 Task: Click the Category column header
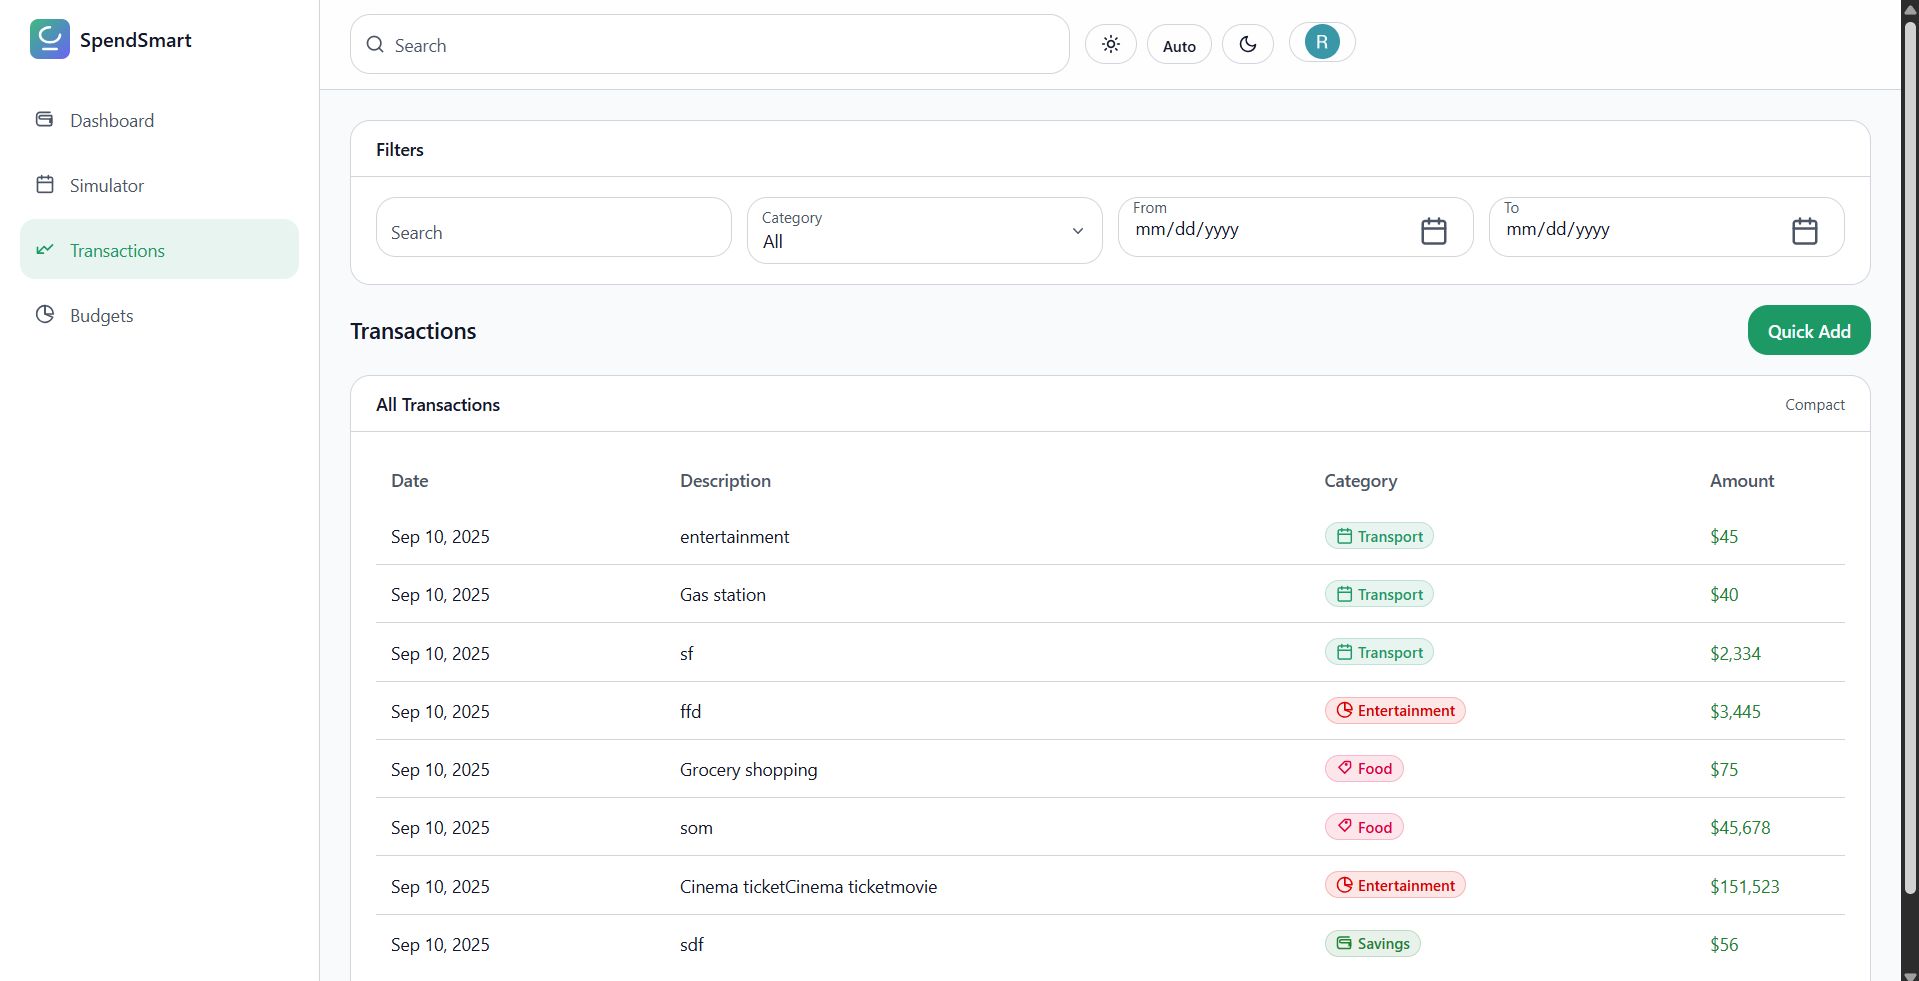click(x=1360, y=481)
